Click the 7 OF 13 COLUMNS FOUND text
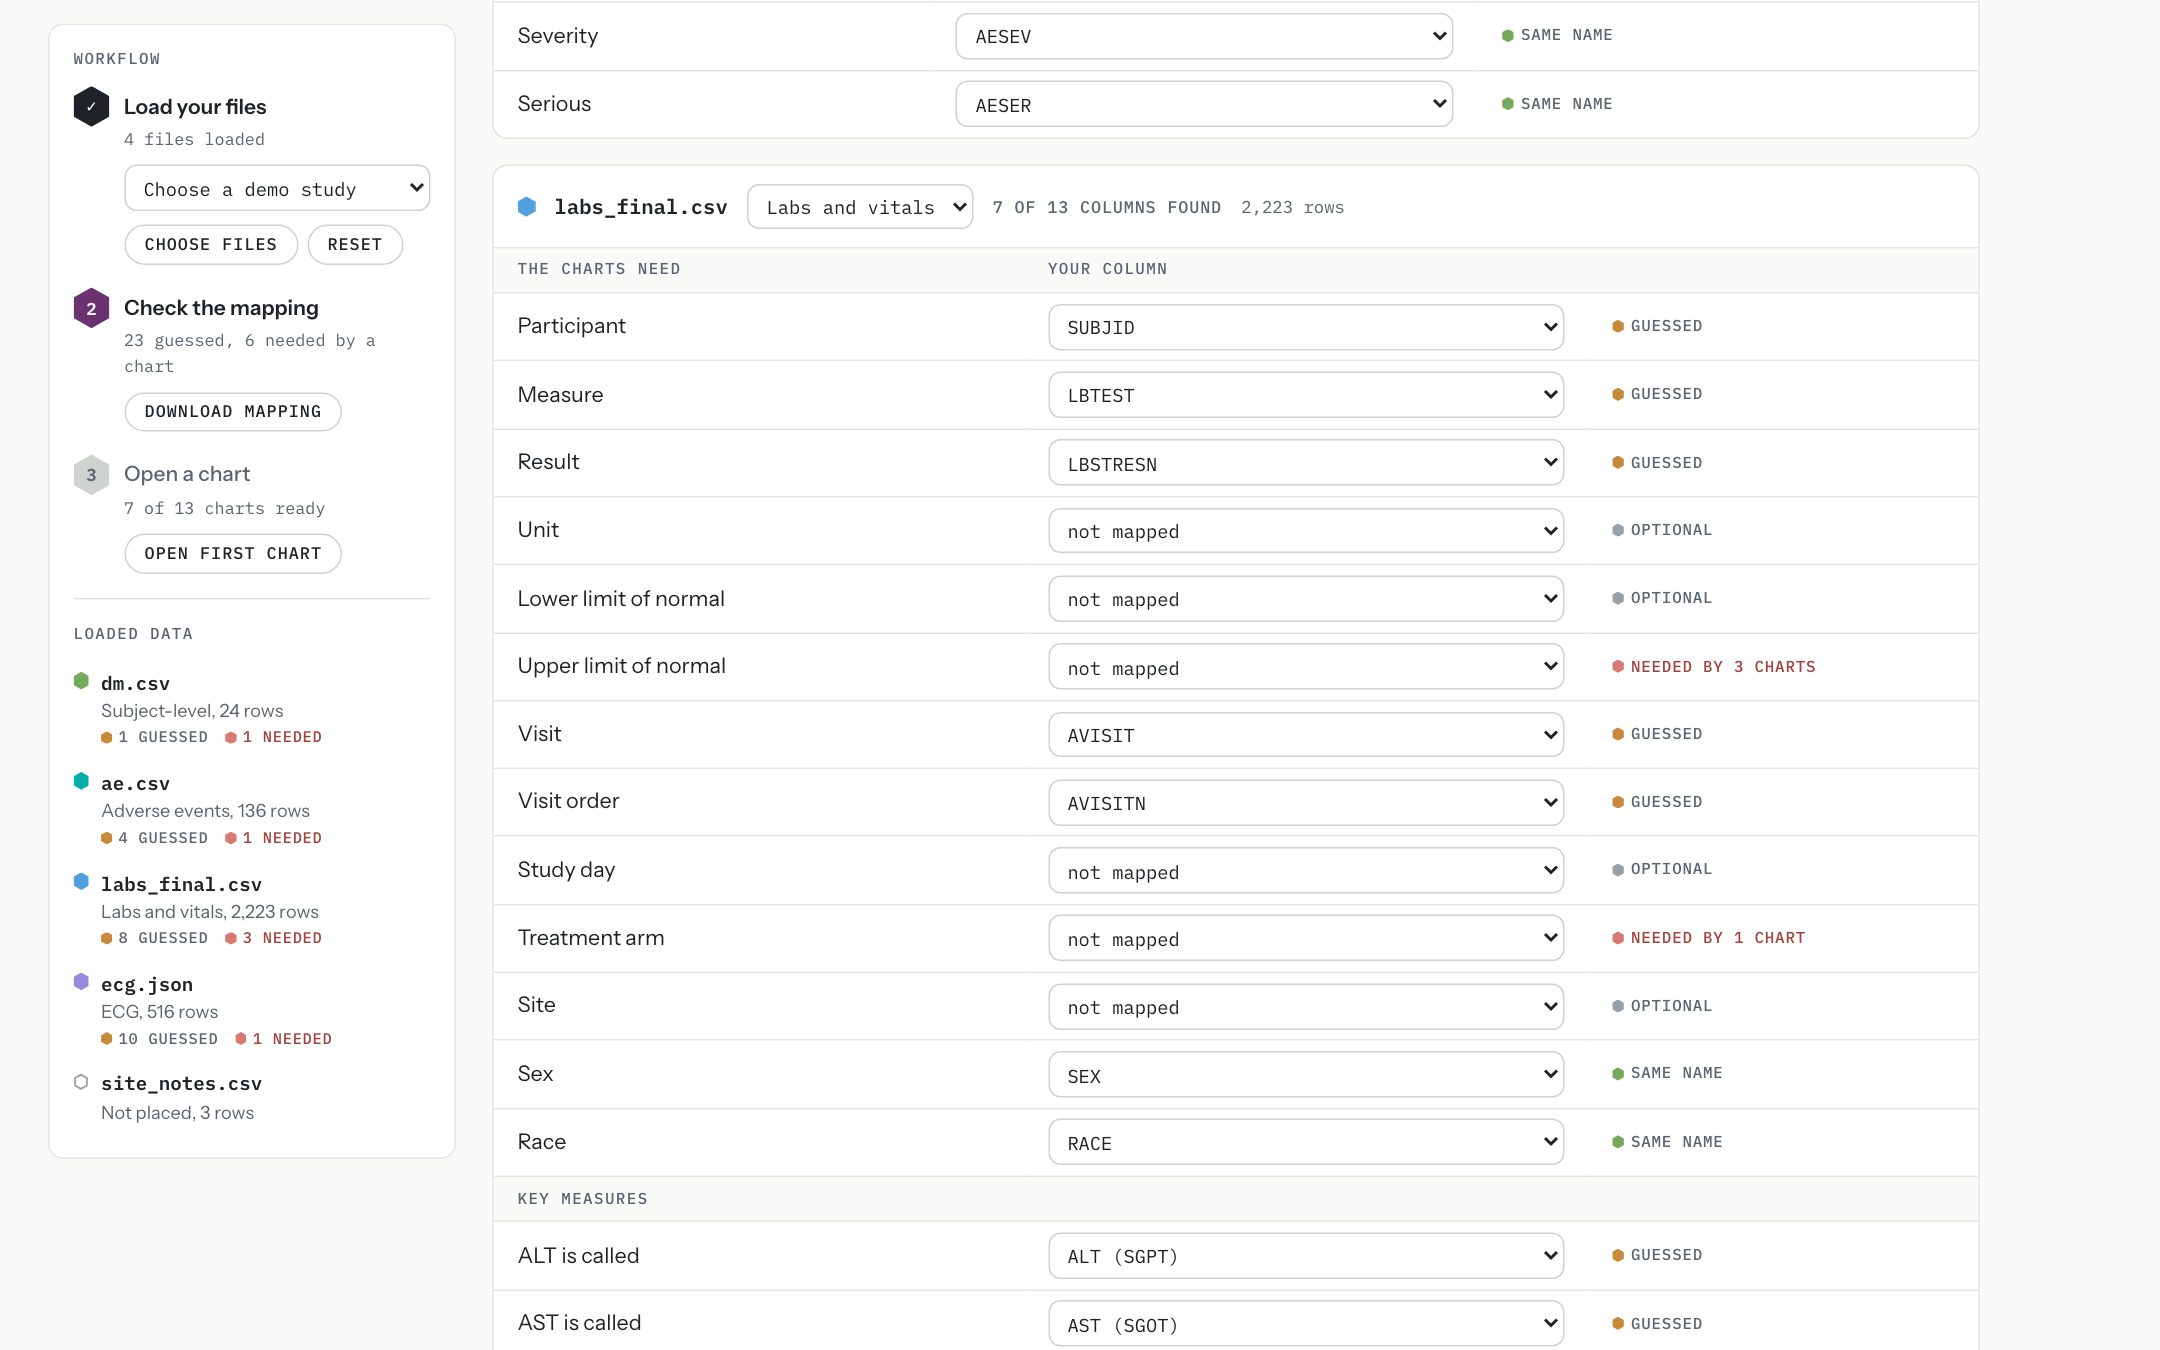2160x1350 pixels. (x=1106, y=208)
